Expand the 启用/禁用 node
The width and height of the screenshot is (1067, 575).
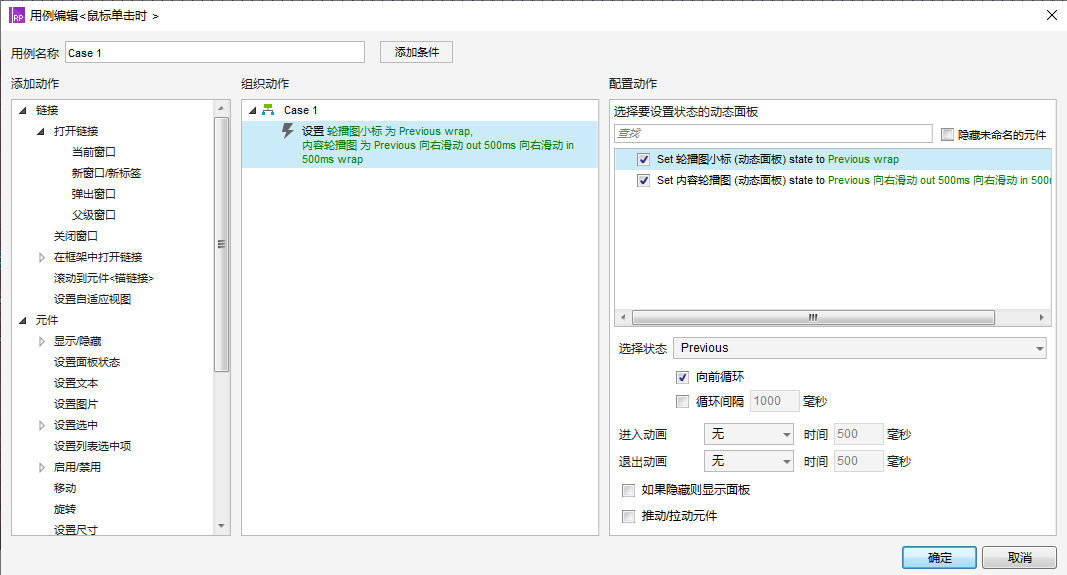click(x=42, y=467)
